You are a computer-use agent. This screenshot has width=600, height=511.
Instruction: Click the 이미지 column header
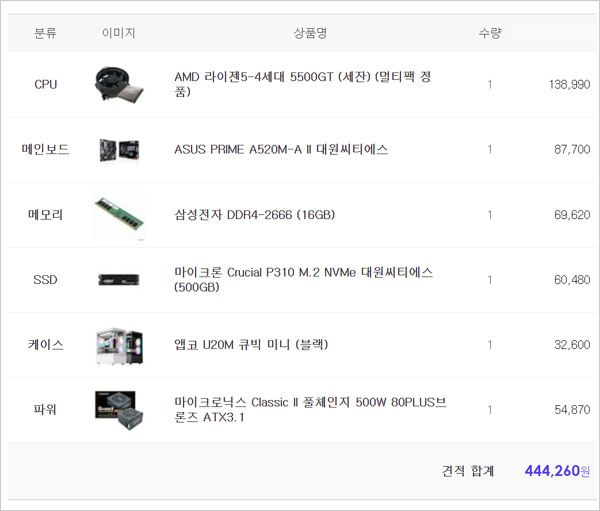click(x=118, y=33)
